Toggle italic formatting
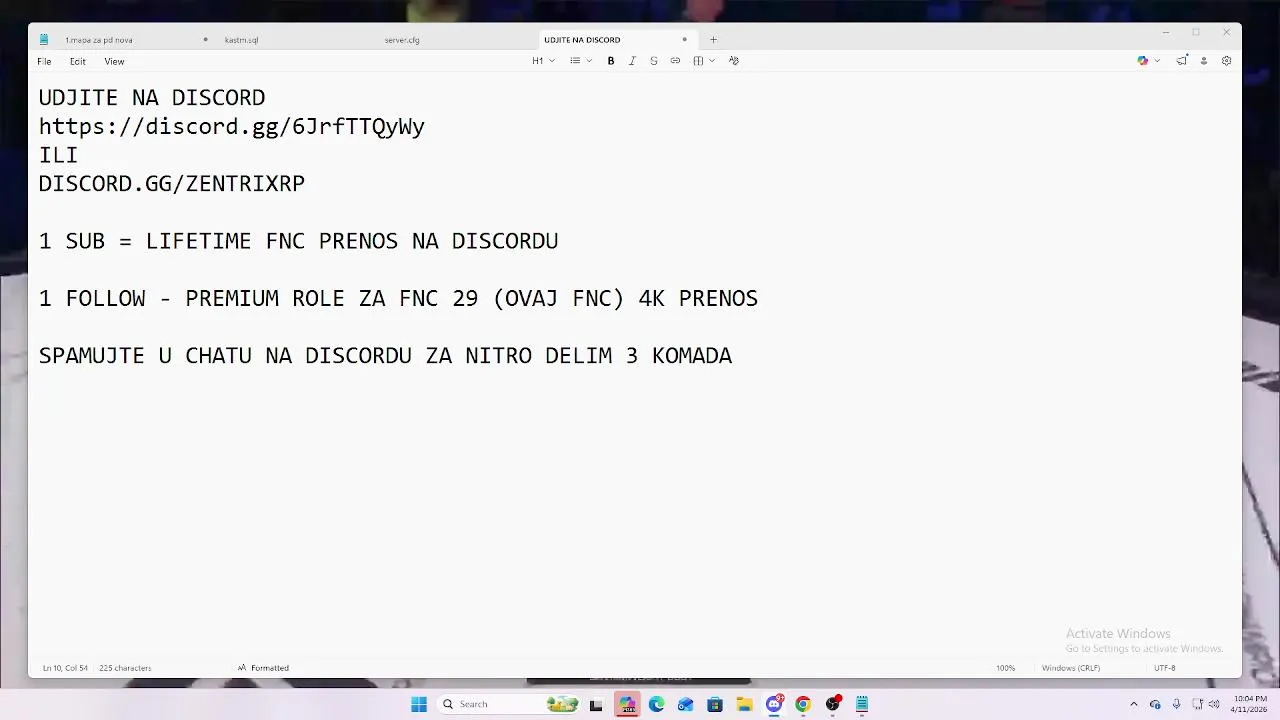 tap(632, 61)
